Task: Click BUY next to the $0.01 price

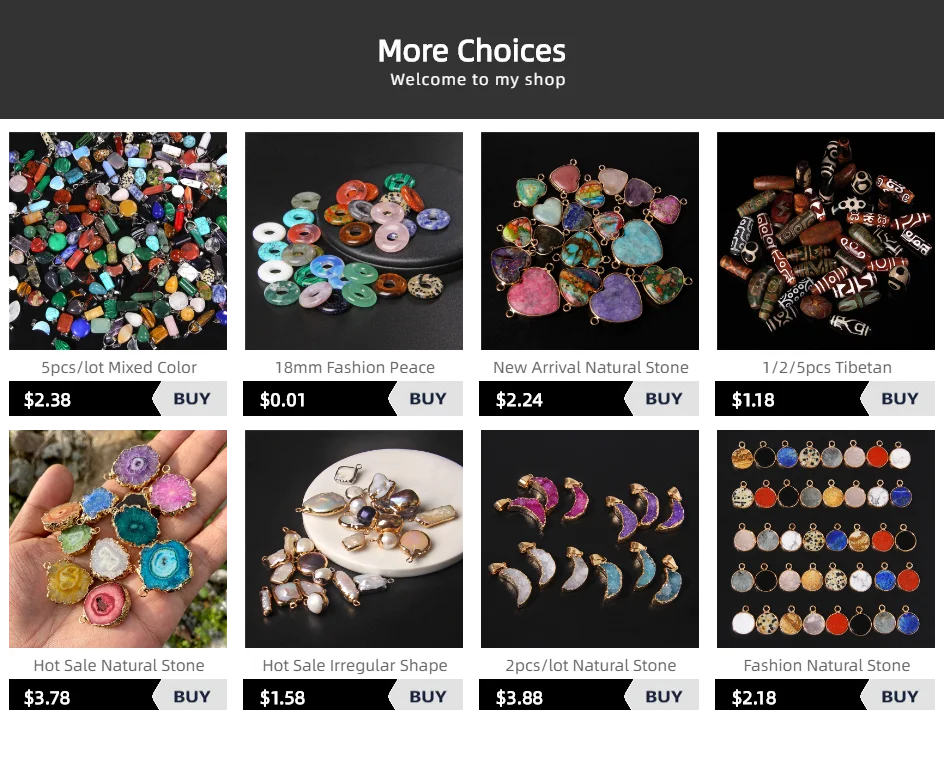Action: [x=427, y=399]
